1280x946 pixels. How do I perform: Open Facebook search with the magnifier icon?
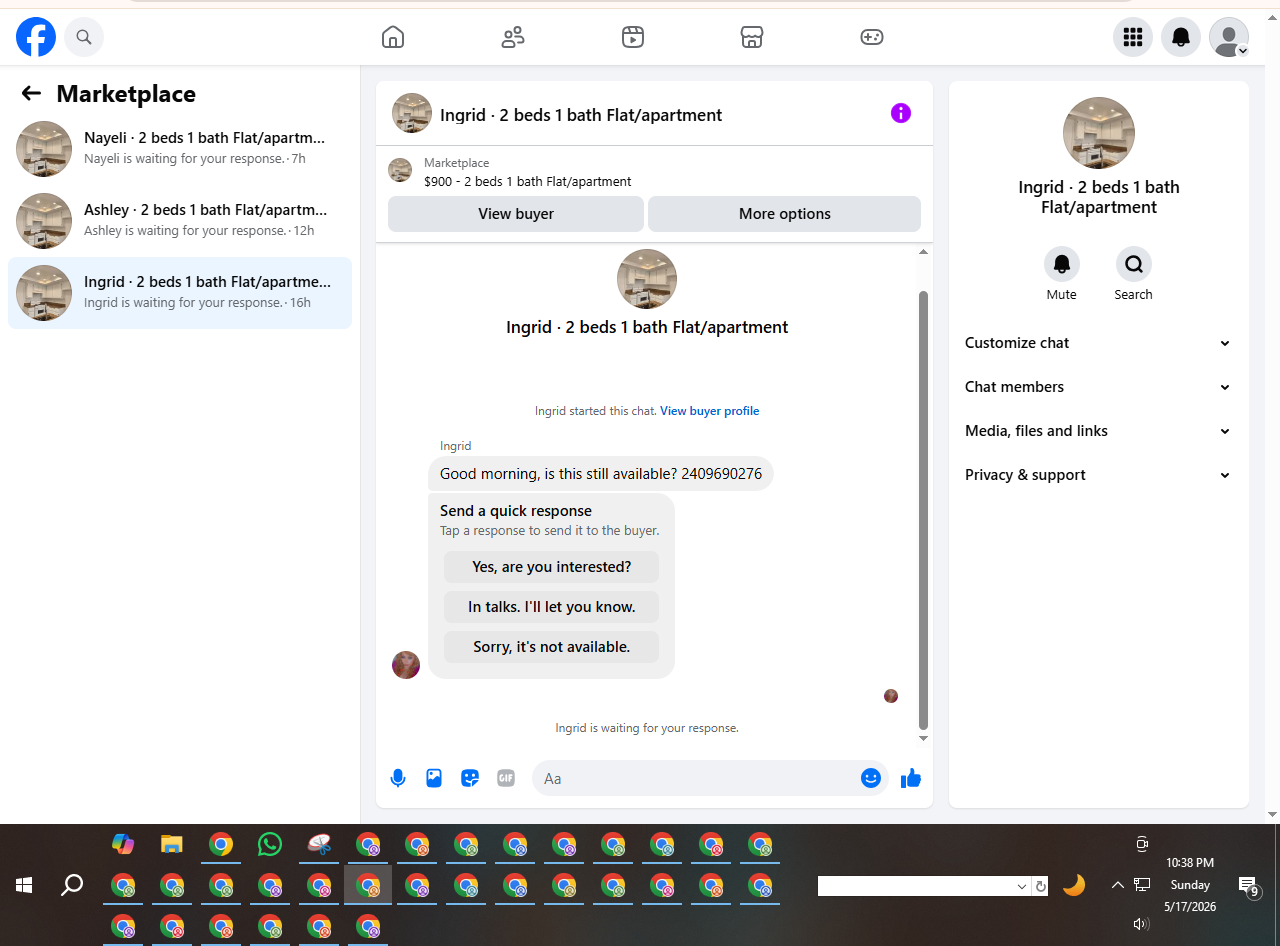pyautogui.click(x=84, y=37)
